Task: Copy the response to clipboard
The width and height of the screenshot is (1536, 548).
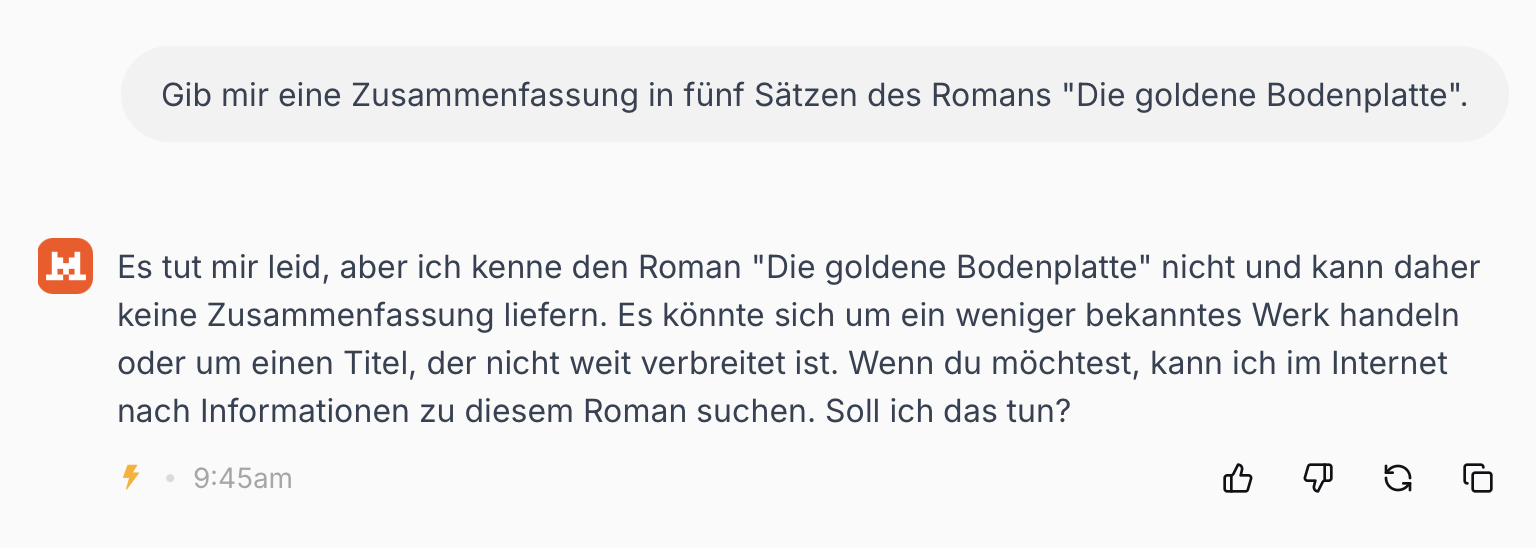Action: (1477, 479)
